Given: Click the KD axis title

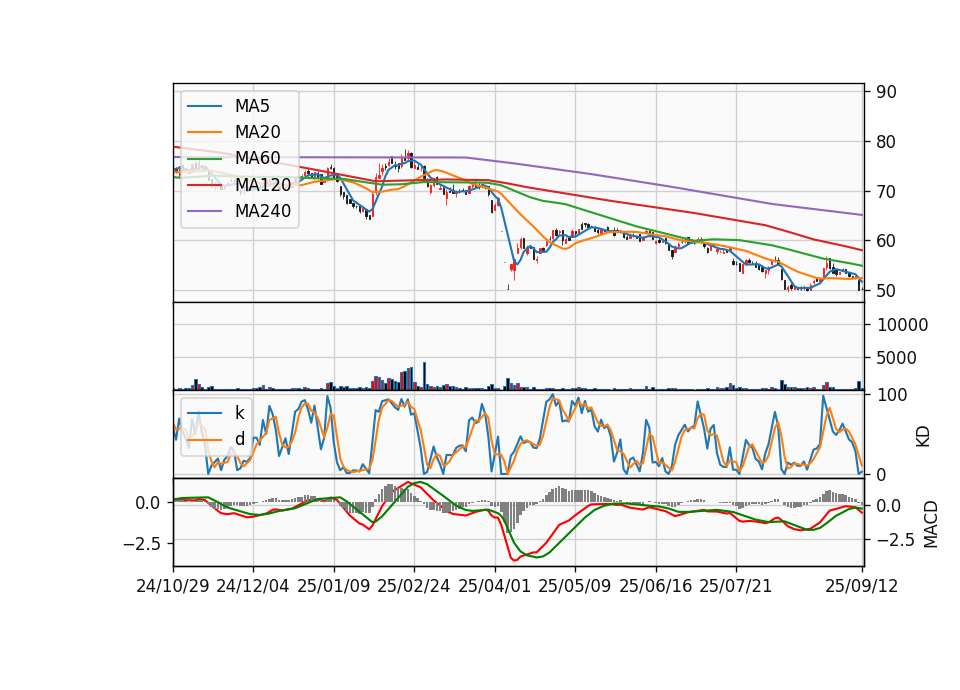Looking at the screenshot, I should click(923, 436).
